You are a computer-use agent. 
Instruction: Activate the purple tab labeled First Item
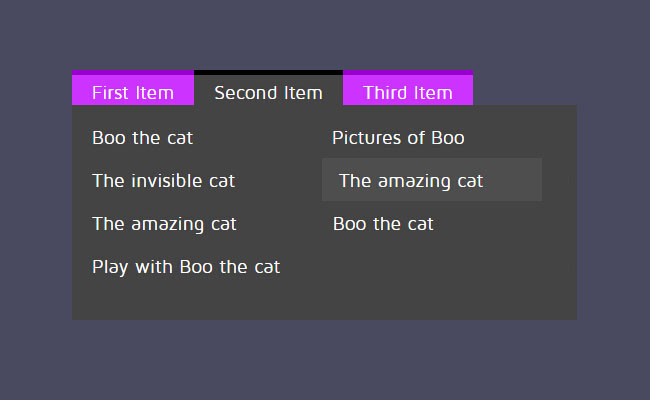point(132,90)
